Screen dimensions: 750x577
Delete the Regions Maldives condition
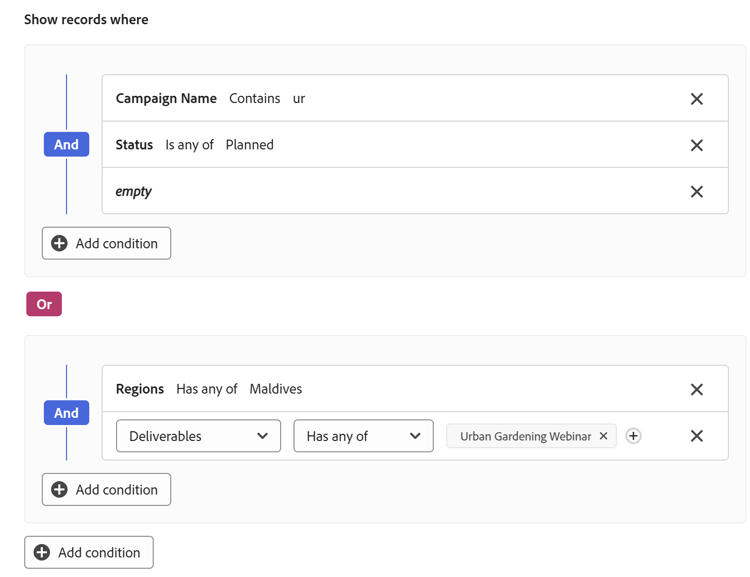click(x=697, y=389)
